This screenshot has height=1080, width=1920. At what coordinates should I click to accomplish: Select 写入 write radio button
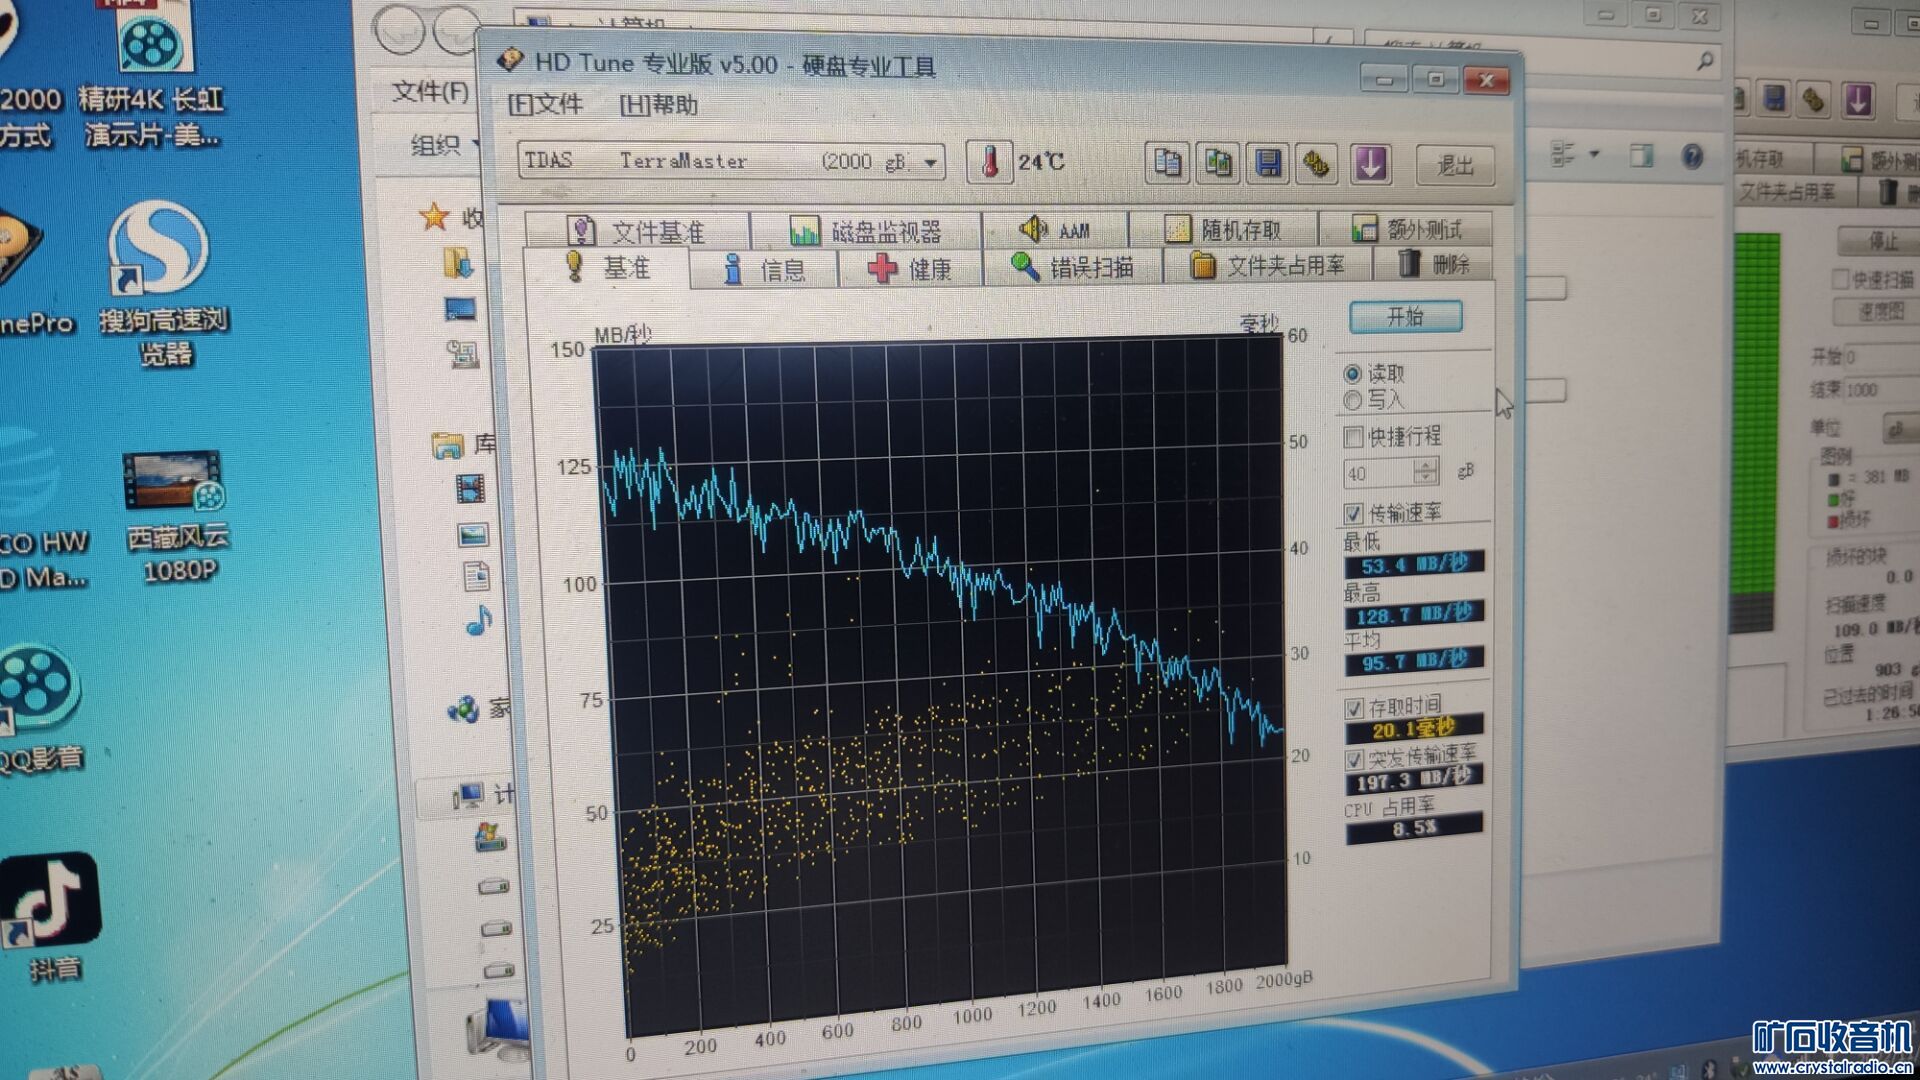1353,400
